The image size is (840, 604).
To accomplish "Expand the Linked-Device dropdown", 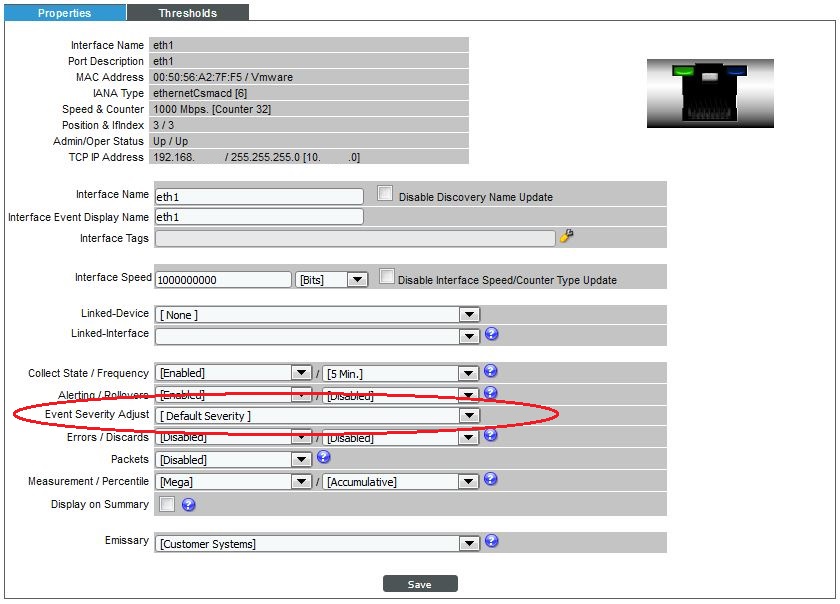I will tap(317, 315).
